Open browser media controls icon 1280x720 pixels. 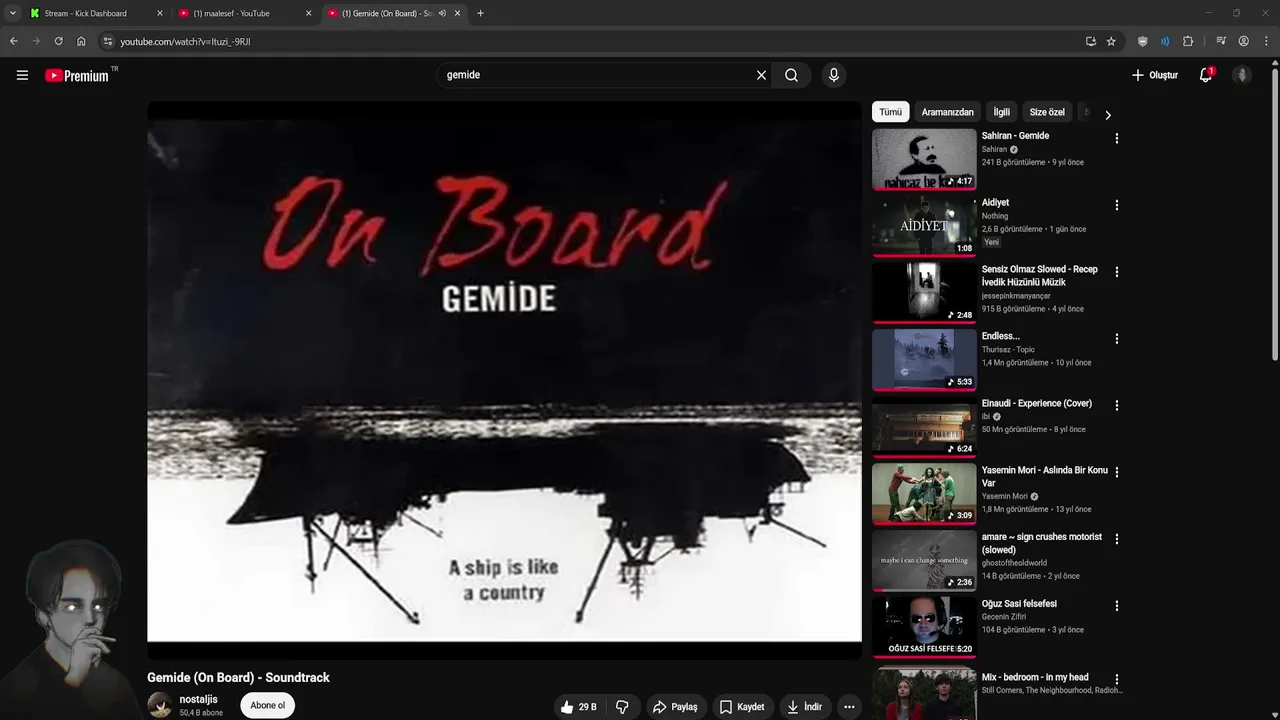(1221, 41)
